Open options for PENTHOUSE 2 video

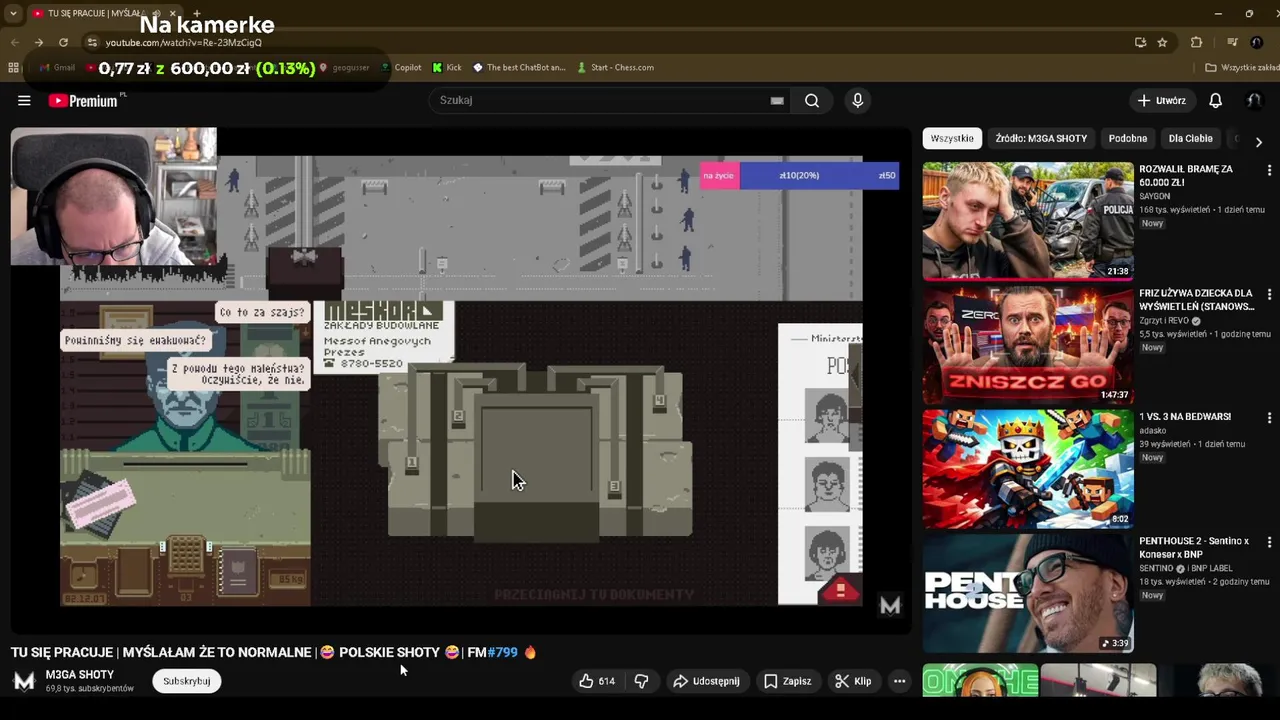(1269, 542)
